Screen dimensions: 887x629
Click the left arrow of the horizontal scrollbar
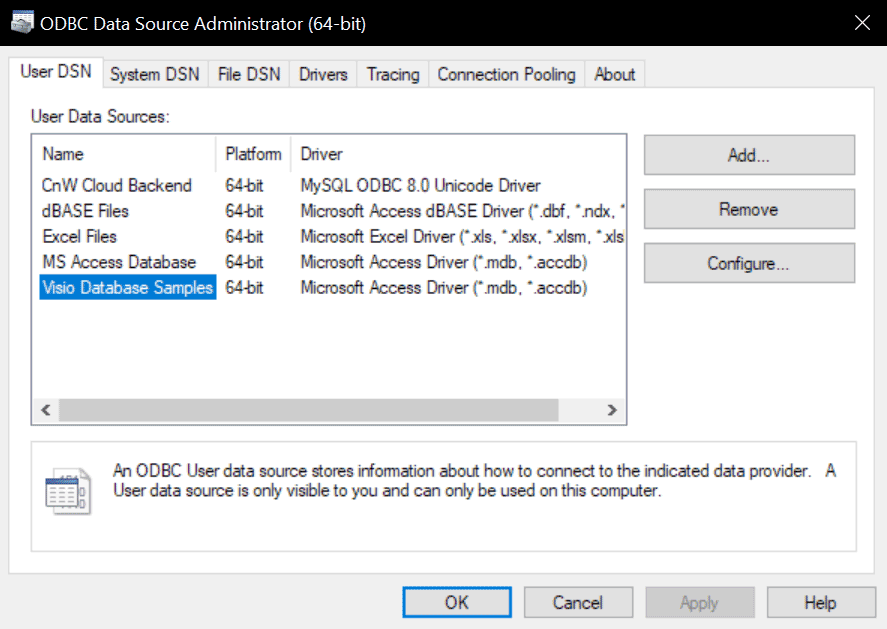(x=45, y=410)
